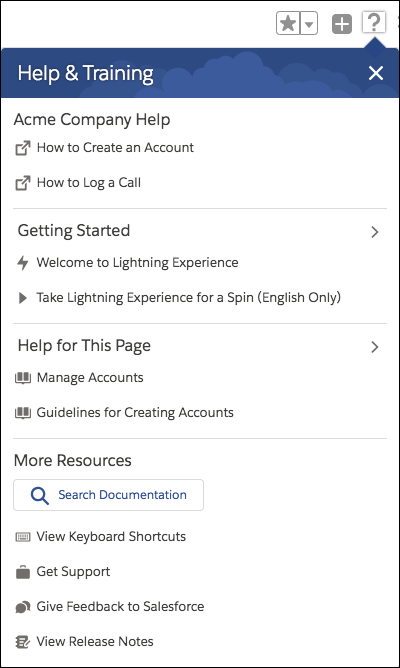
Task: Open Welcome to Lightning Experience
Action: [x=137, y=262]
